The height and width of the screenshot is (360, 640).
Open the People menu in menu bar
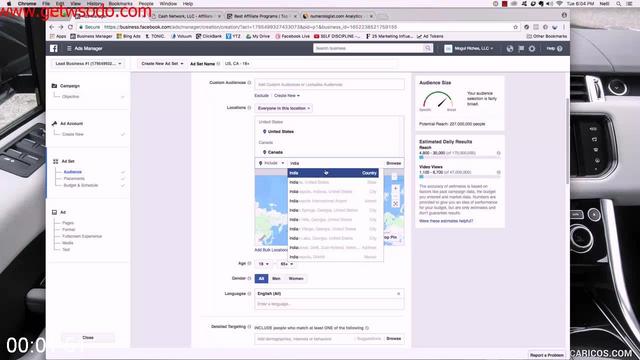pos(146,4)
